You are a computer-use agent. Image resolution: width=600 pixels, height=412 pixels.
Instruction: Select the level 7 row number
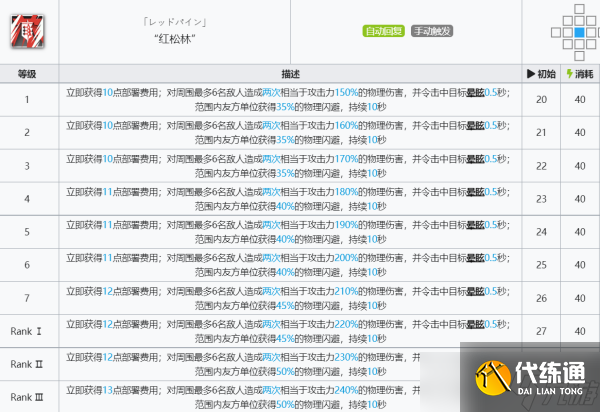[x=27, y=298]
